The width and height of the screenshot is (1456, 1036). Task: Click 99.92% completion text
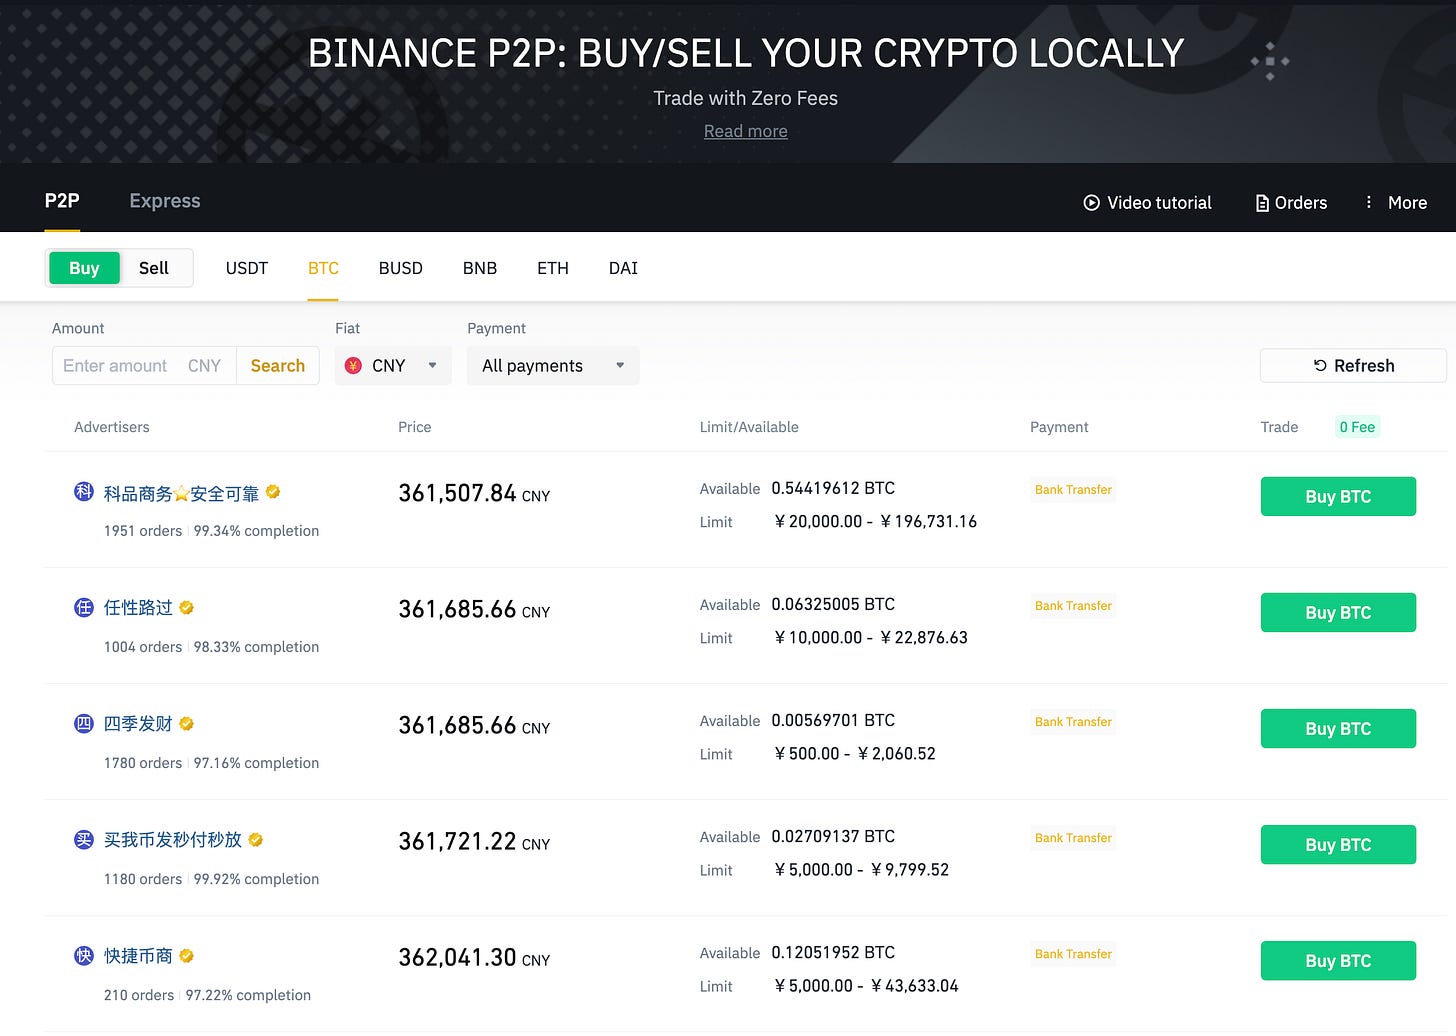256,879
